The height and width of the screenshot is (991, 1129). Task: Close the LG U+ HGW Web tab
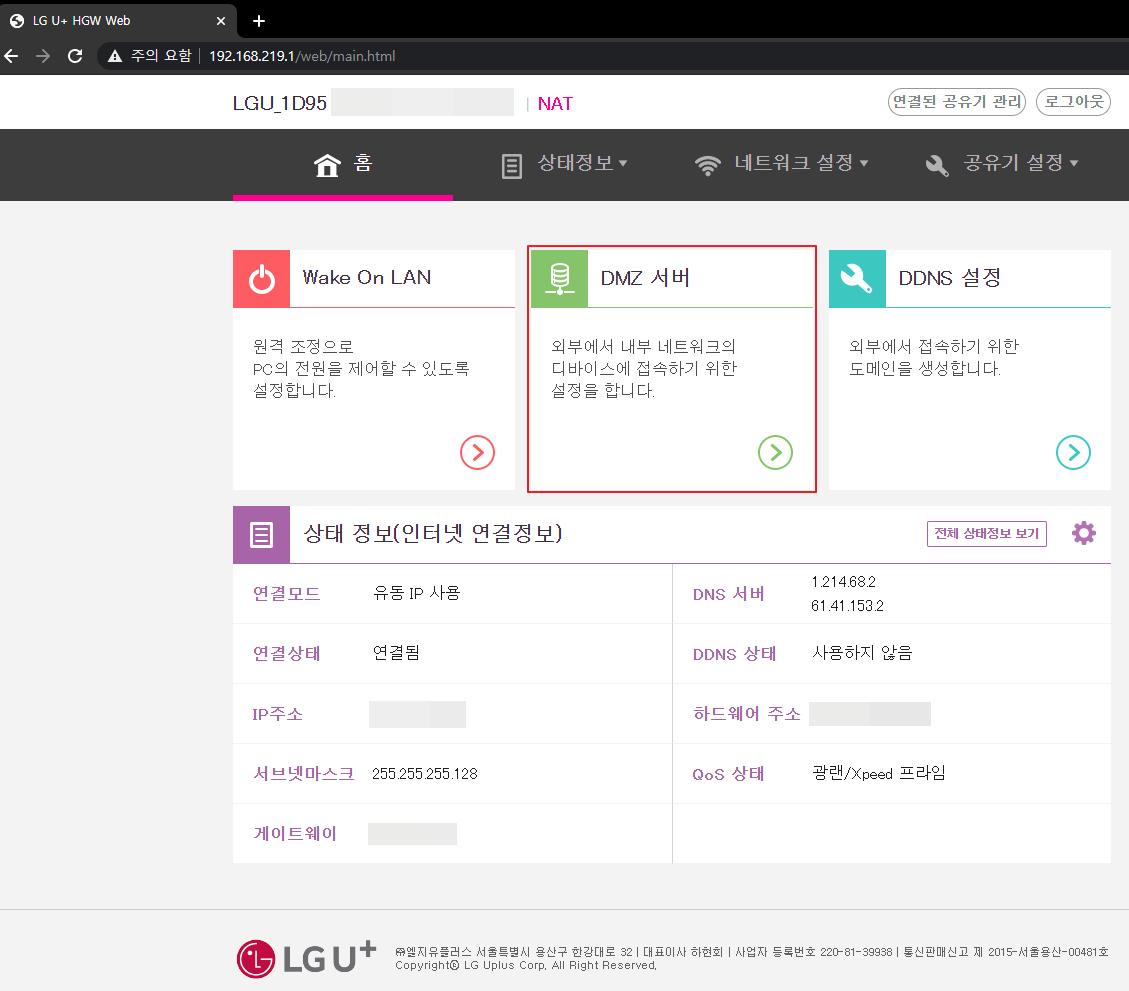point(221,21)
